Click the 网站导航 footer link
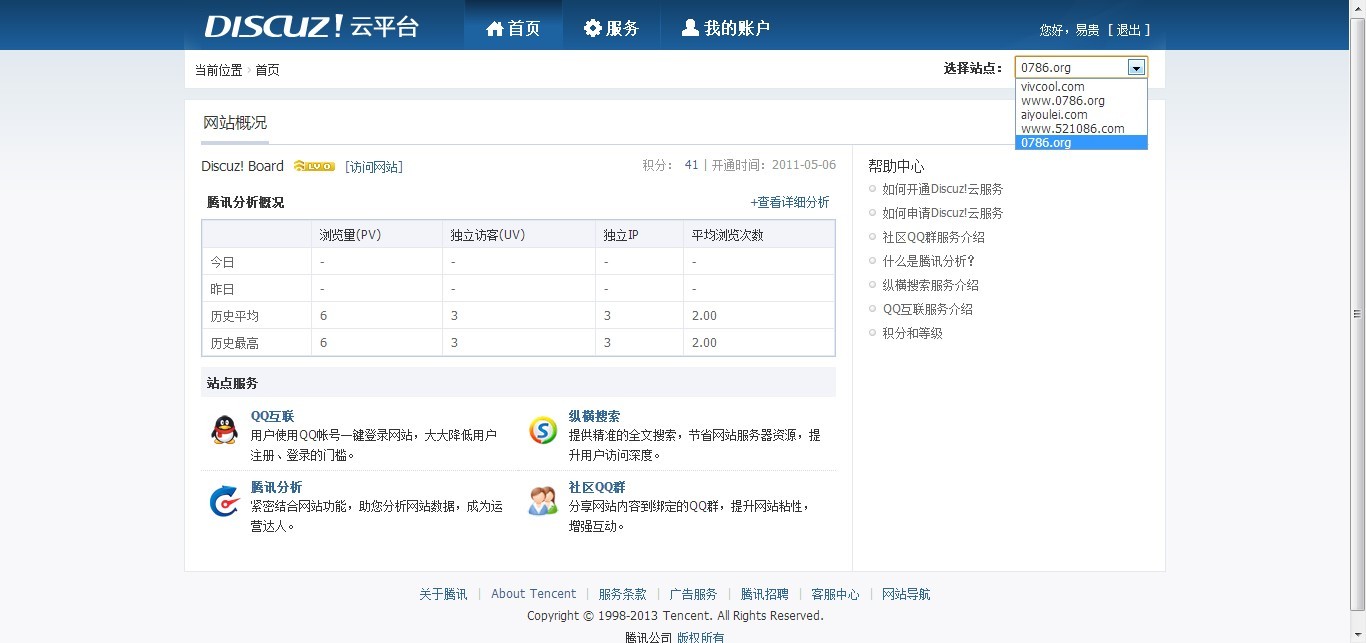The width and height of the screenshot is (1366, 643). tap(906, 594)
